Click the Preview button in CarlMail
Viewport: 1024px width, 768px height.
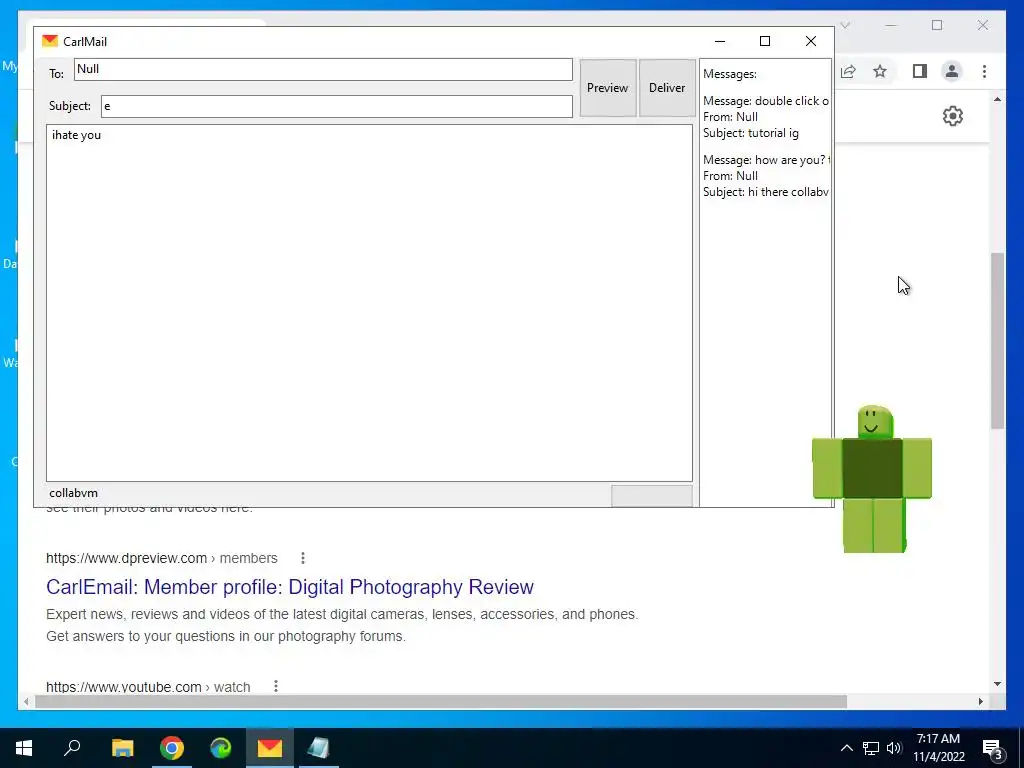pos(607,88)
